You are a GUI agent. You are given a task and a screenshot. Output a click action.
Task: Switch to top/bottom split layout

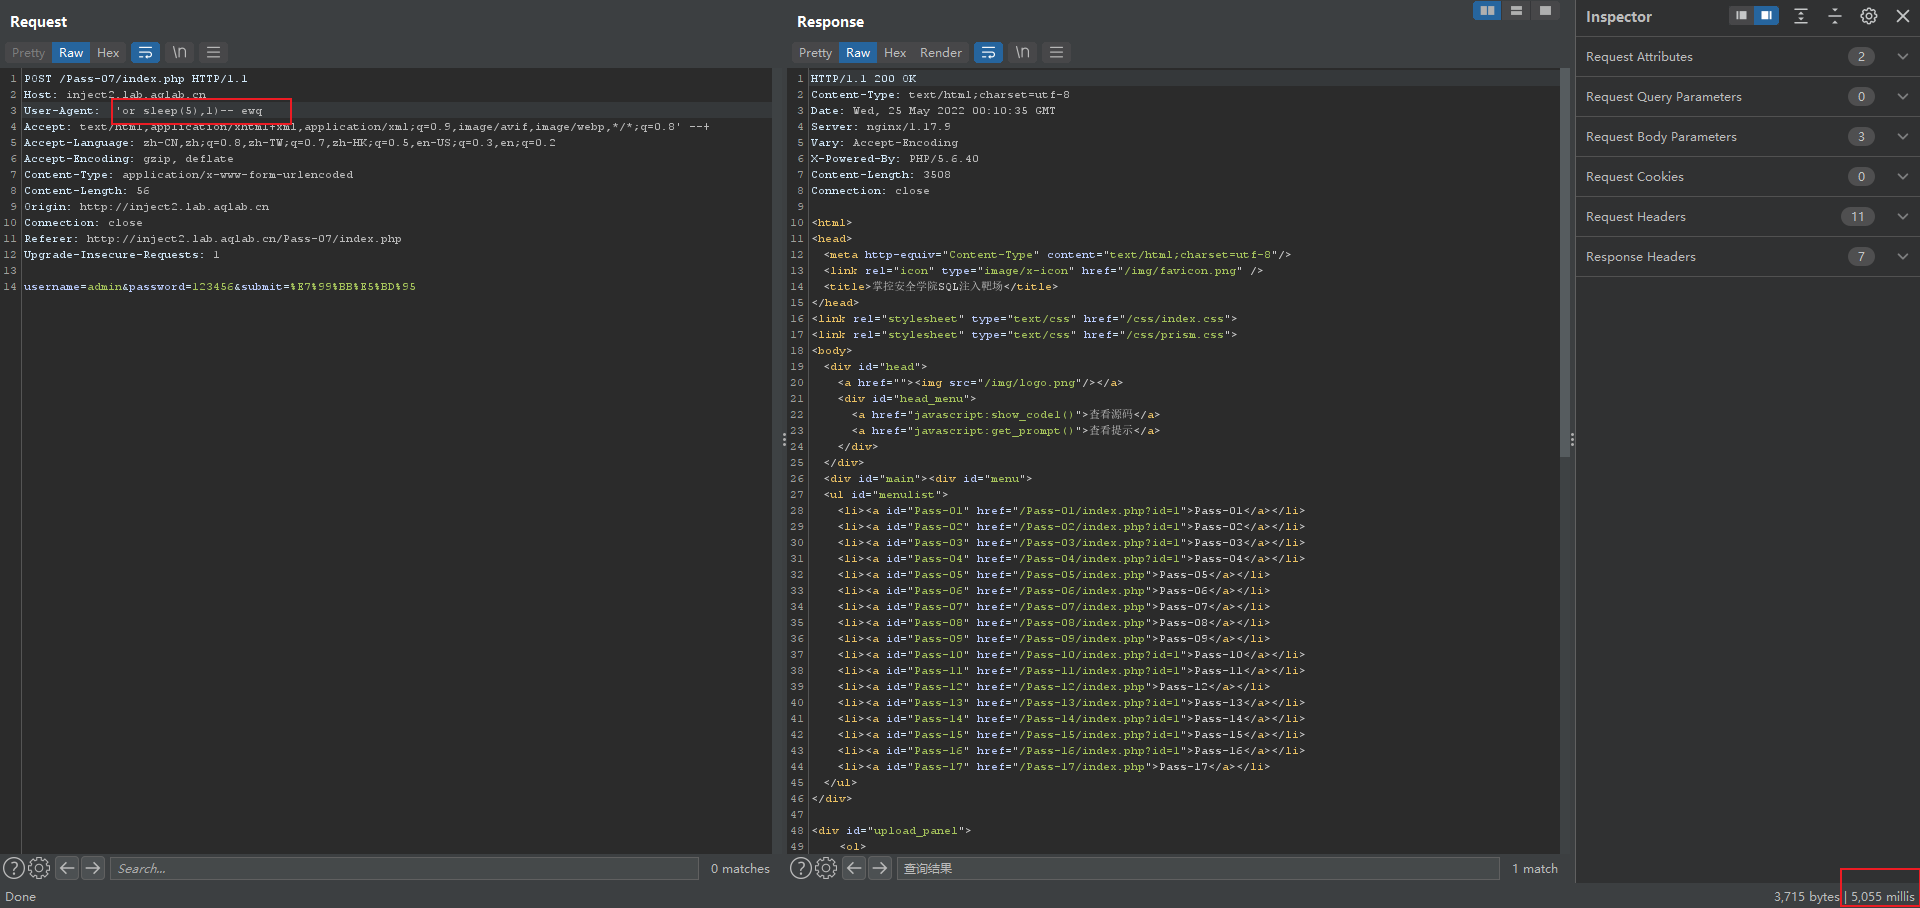[x=1516, y=11]
